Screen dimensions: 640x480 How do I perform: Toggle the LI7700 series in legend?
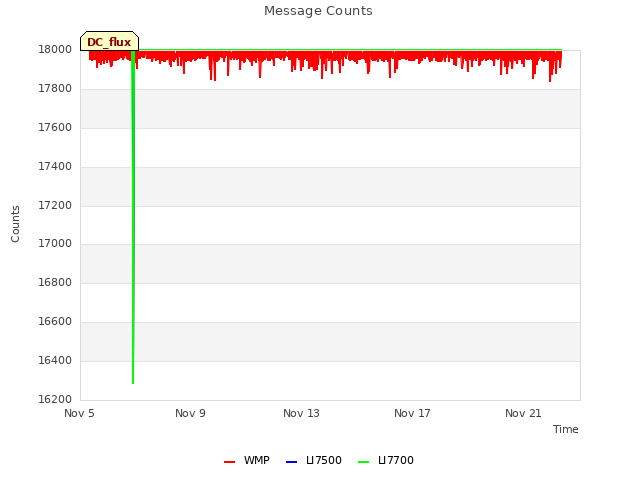point(385,460)
